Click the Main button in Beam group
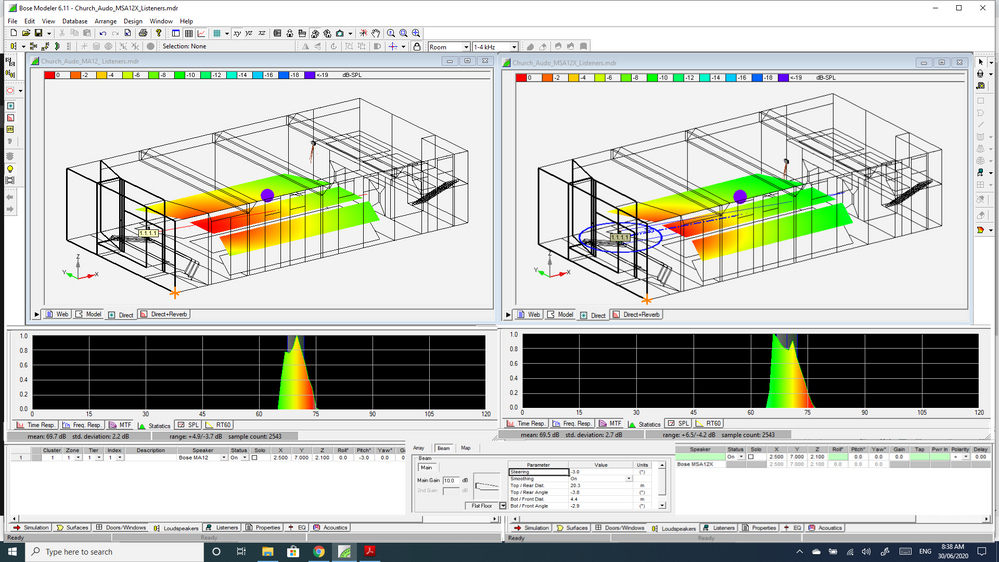The width and height of the screenshot is (999, 562). pos(426,468)
